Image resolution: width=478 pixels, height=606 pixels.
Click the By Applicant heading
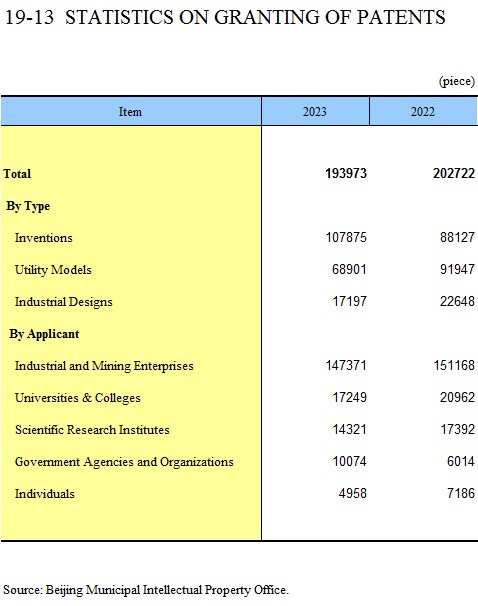click(44, 334)
